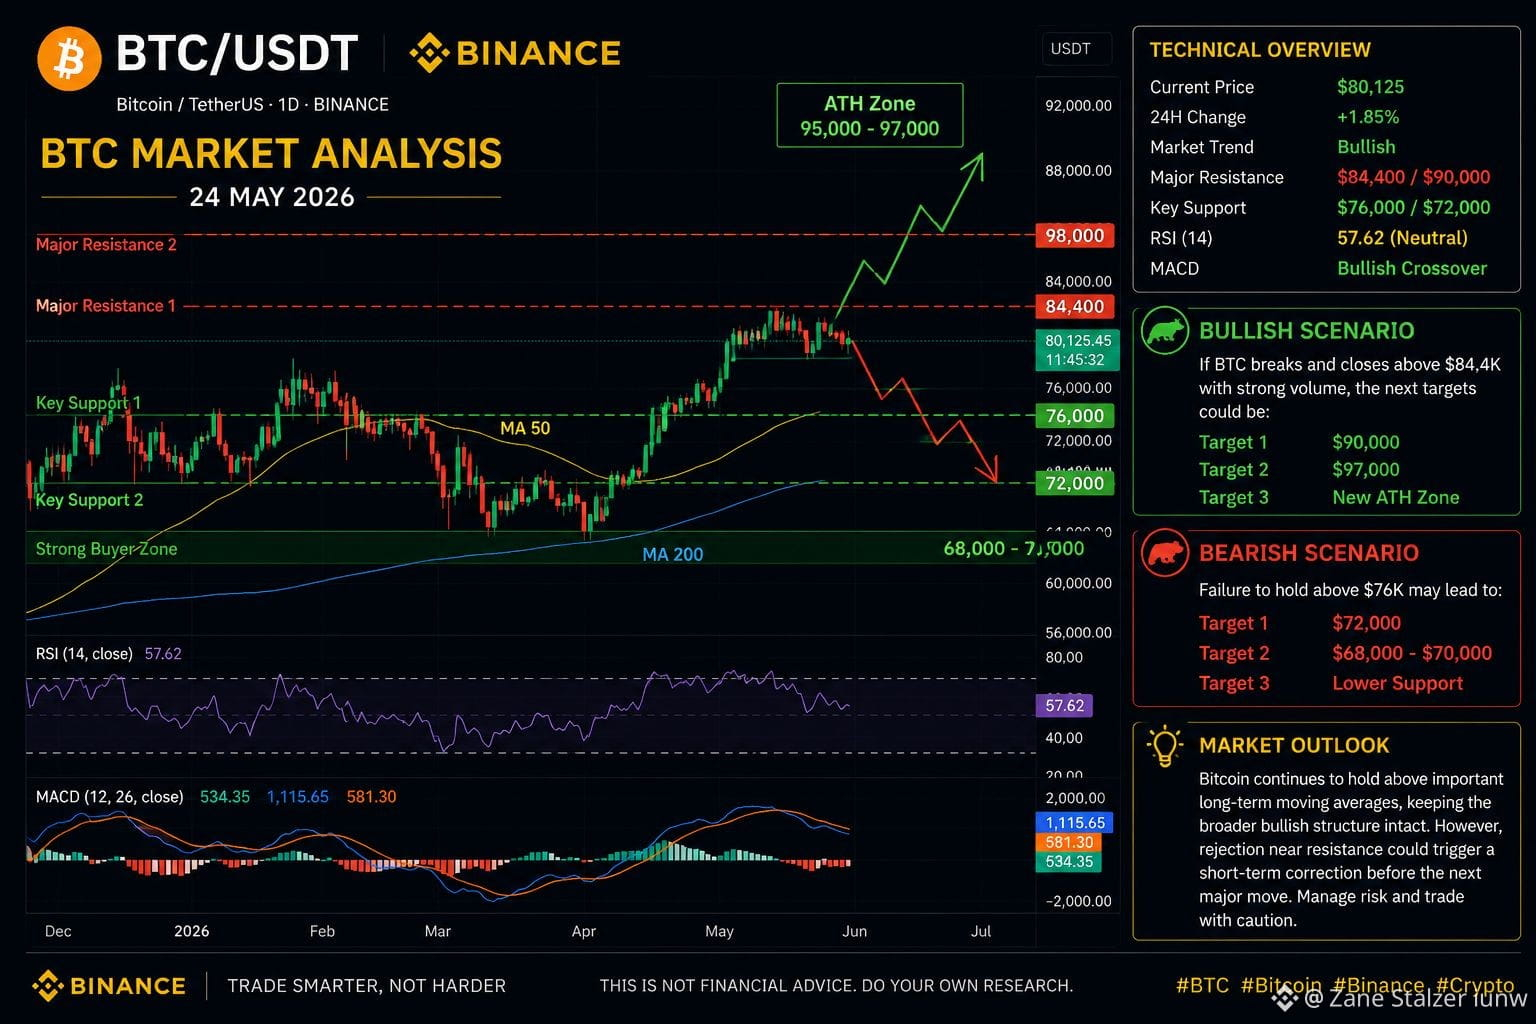Viewport: 1536px width, 1024px height.
Task: Click the bullish Target 2 value '$97,000'
Action: coord(1366,470)
